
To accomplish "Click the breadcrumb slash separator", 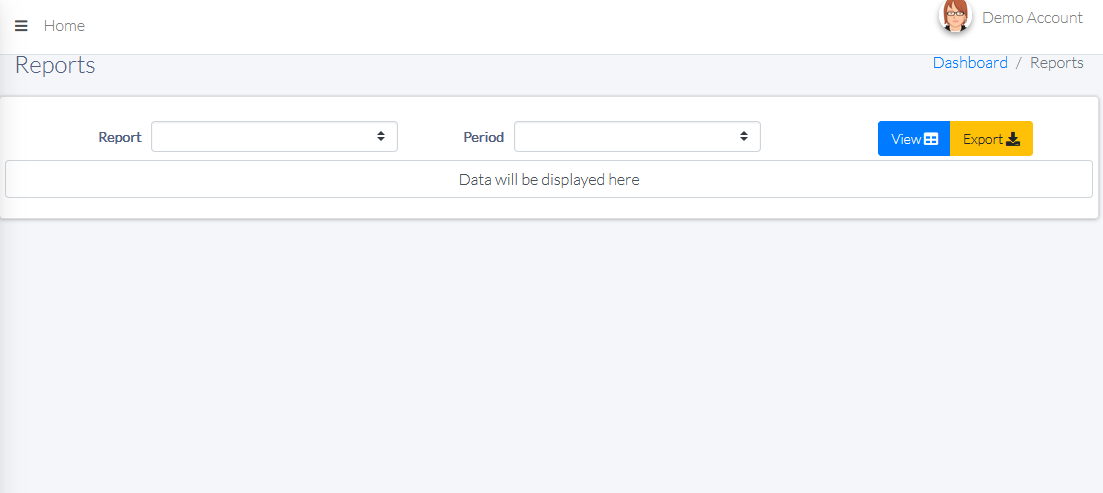I will pyautogui.click(x=1019, y=63).
